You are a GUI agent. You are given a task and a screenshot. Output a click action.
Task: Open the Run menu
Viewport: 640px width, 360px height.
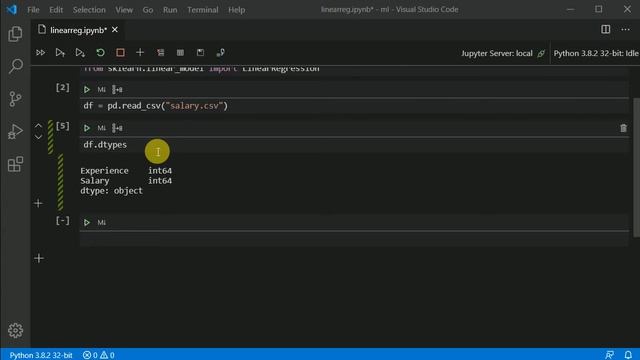[x=170, y=9]
